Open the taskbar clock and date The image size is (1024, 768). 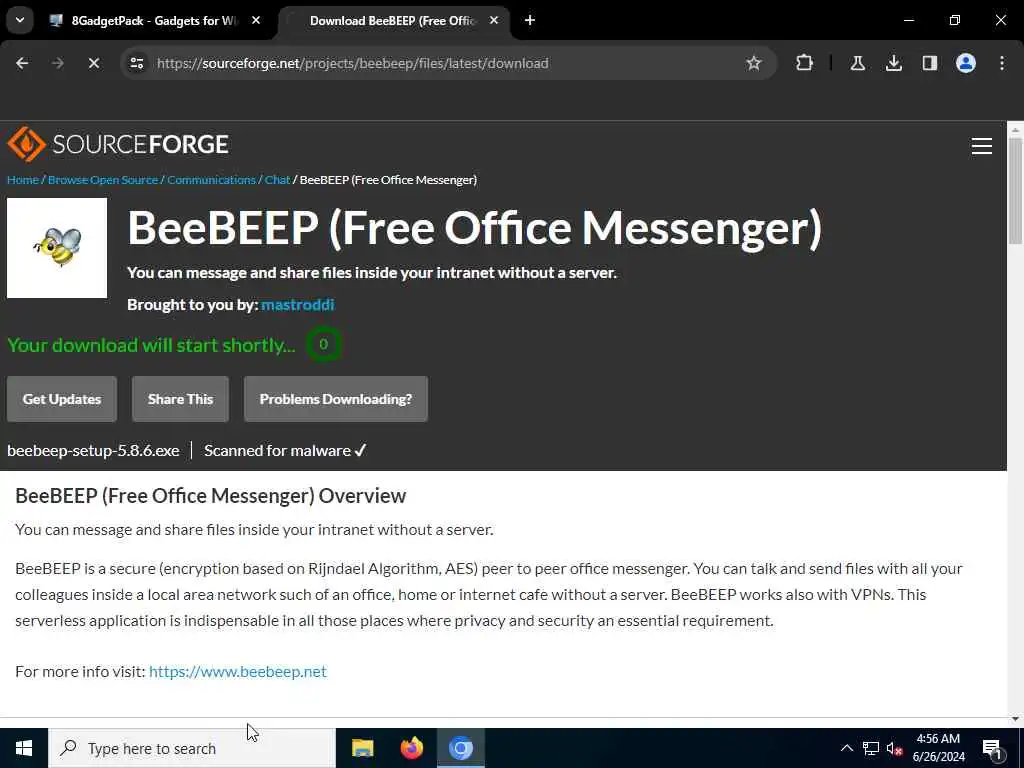coord(938,748)
